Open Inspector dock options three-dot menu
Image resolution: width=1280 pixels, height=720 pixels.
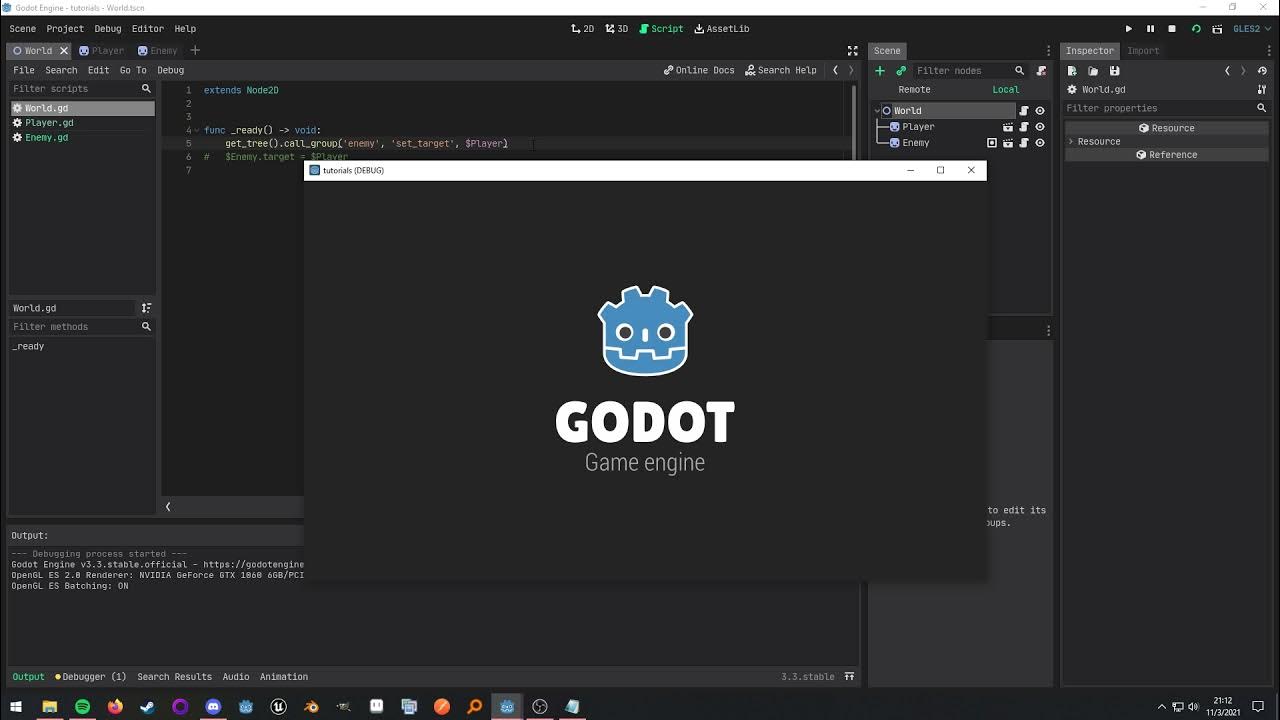point(1268,51)
